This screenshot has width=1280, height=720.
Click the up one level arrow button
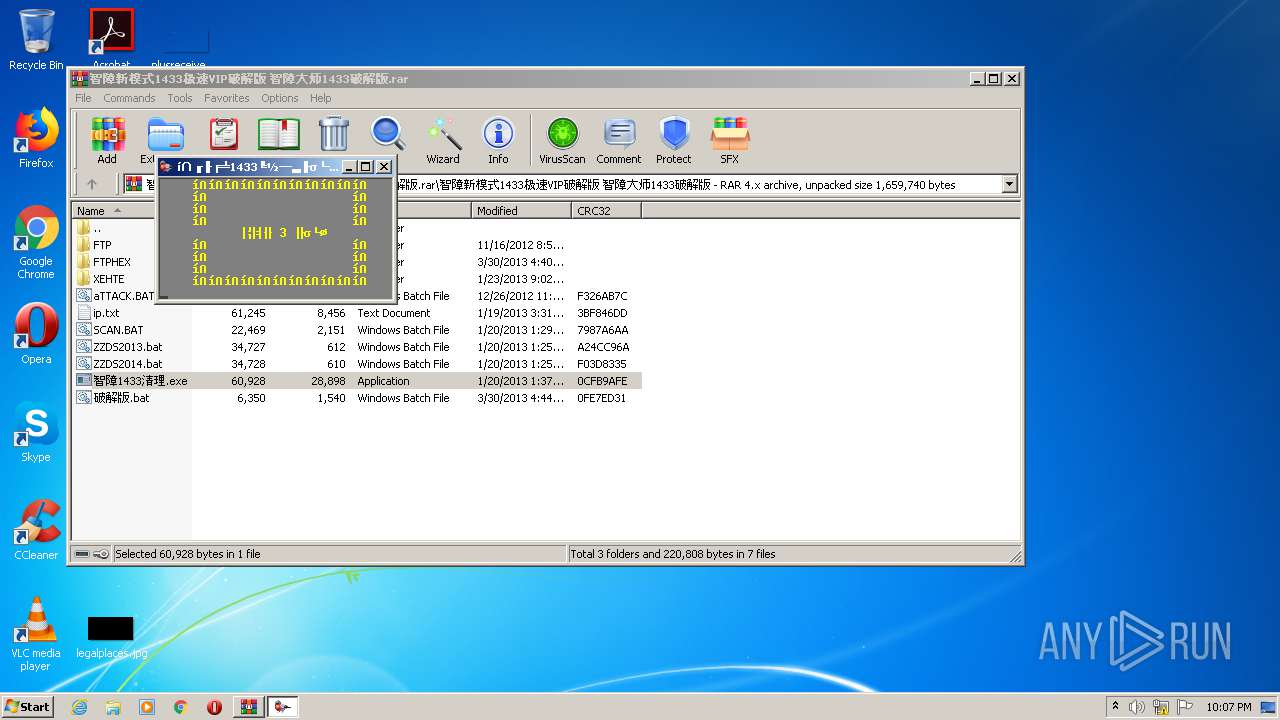[92, 184]
